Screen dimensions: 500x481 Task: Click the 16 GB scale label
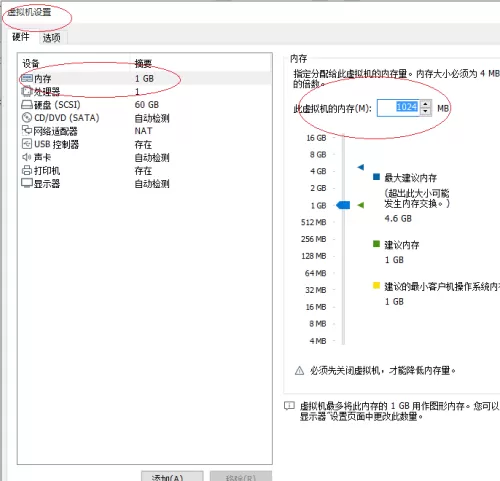pyautogui.click(x=316, y=138)
